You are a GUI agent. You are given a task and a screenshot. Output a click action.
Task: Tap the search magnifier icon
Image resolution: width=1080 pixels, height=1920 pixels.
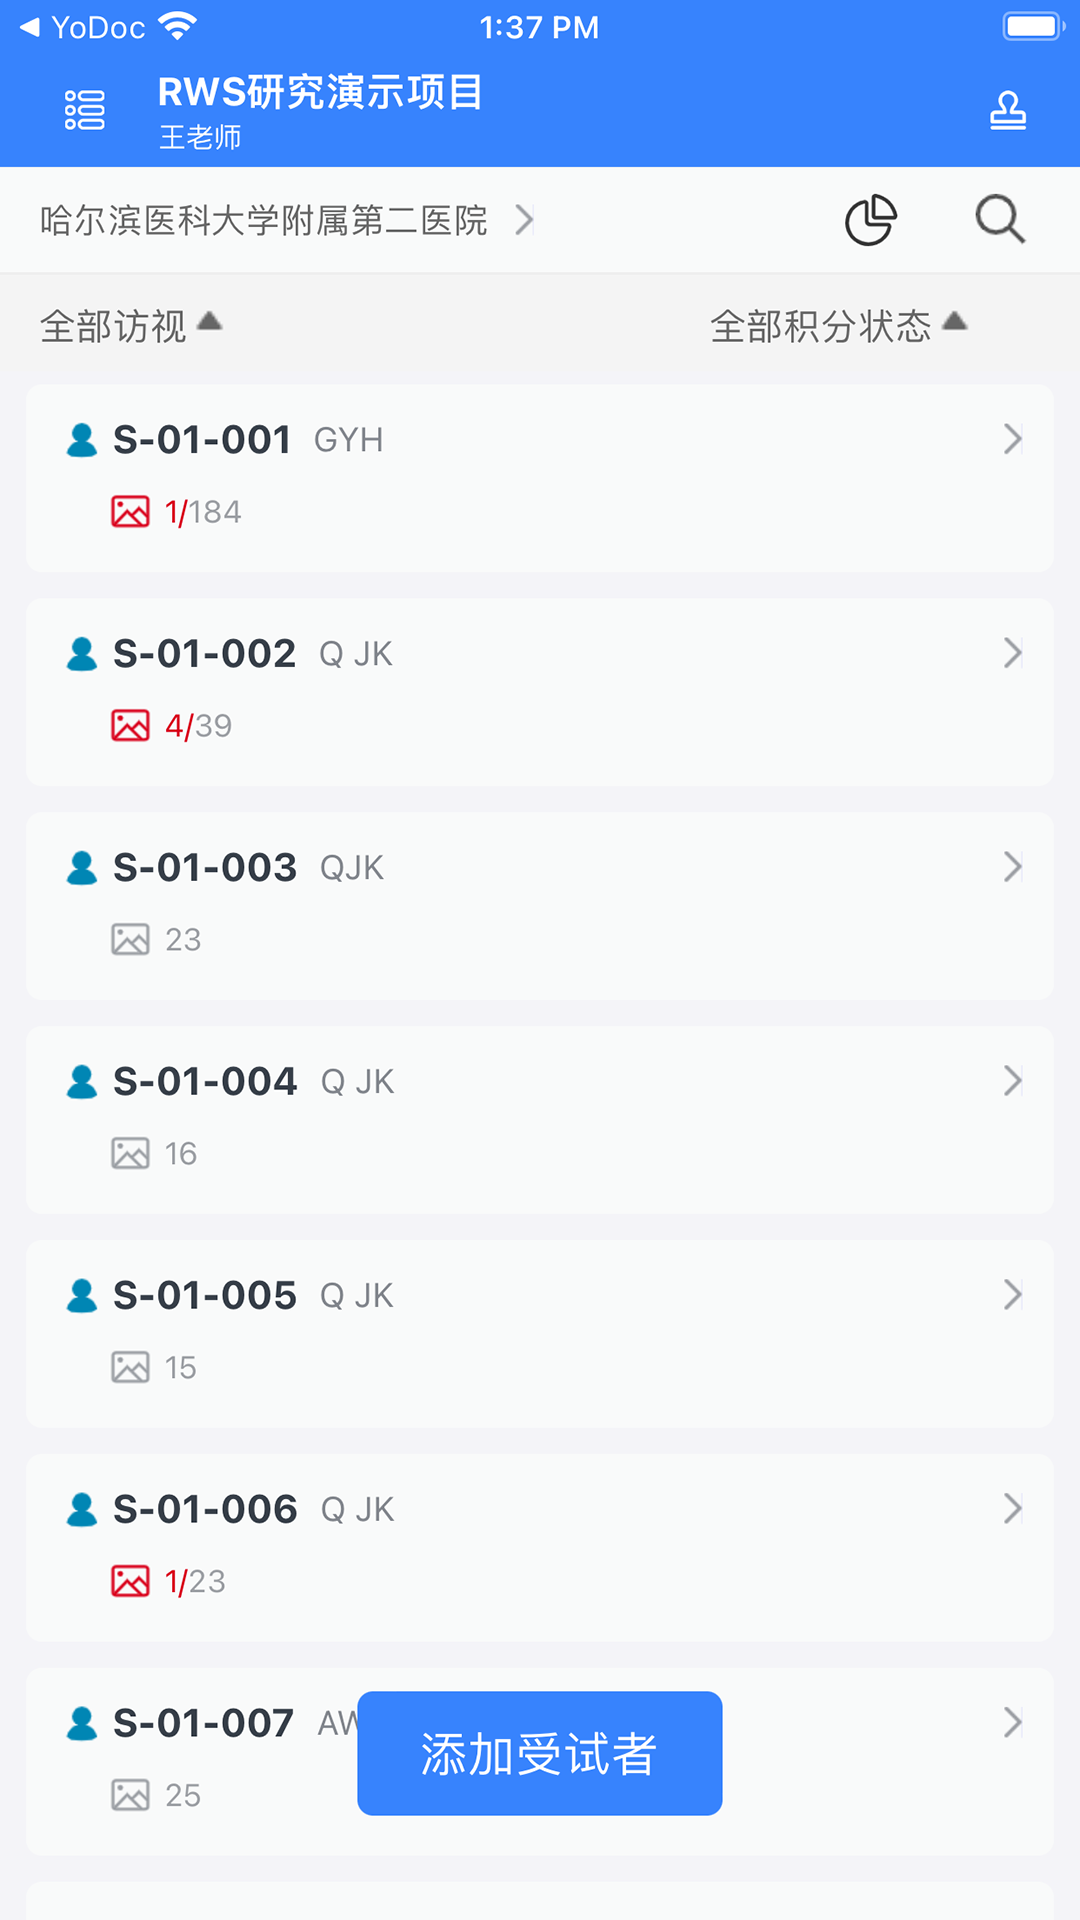pyautogui.click(x=1000, y=220)
